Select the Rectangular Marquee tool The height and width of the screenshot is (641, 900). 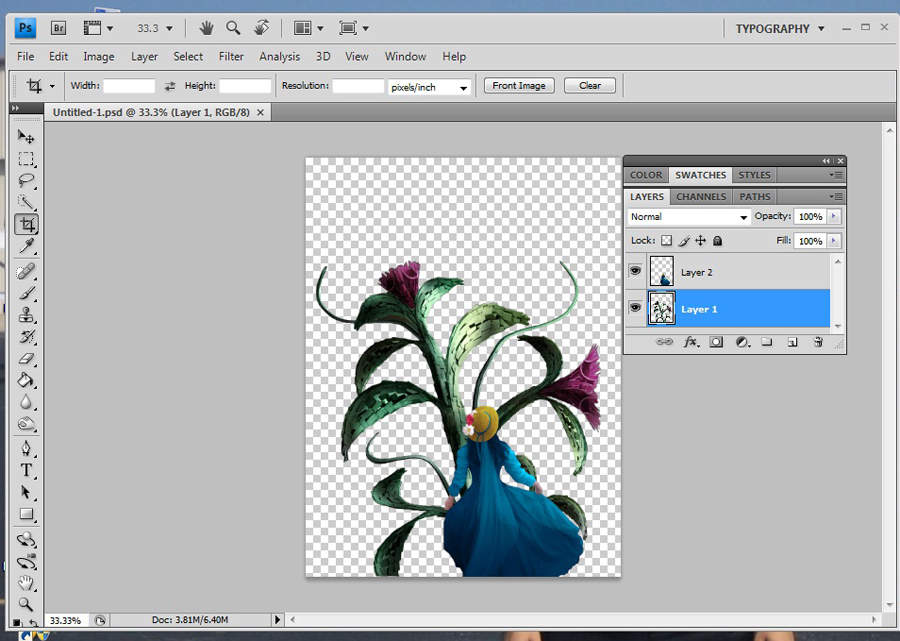(x=26, y=158)
